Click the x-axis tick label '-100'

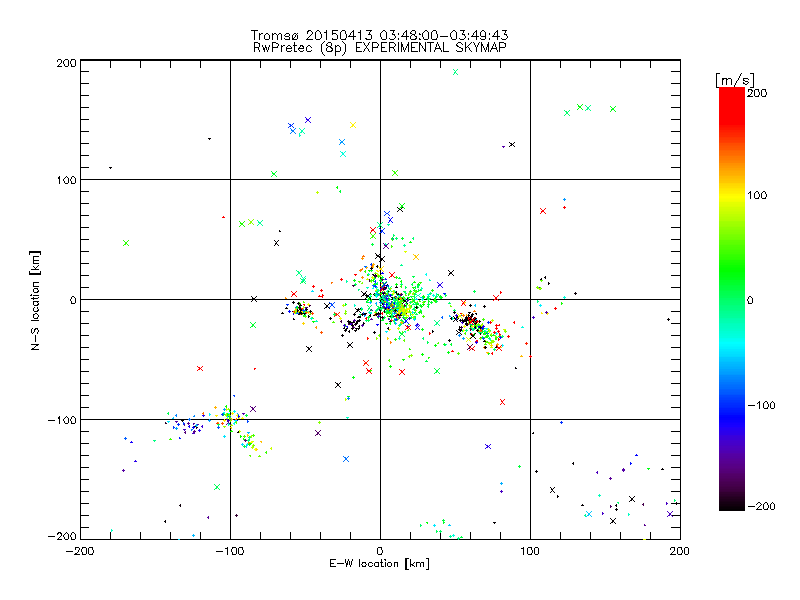[230, 551]
